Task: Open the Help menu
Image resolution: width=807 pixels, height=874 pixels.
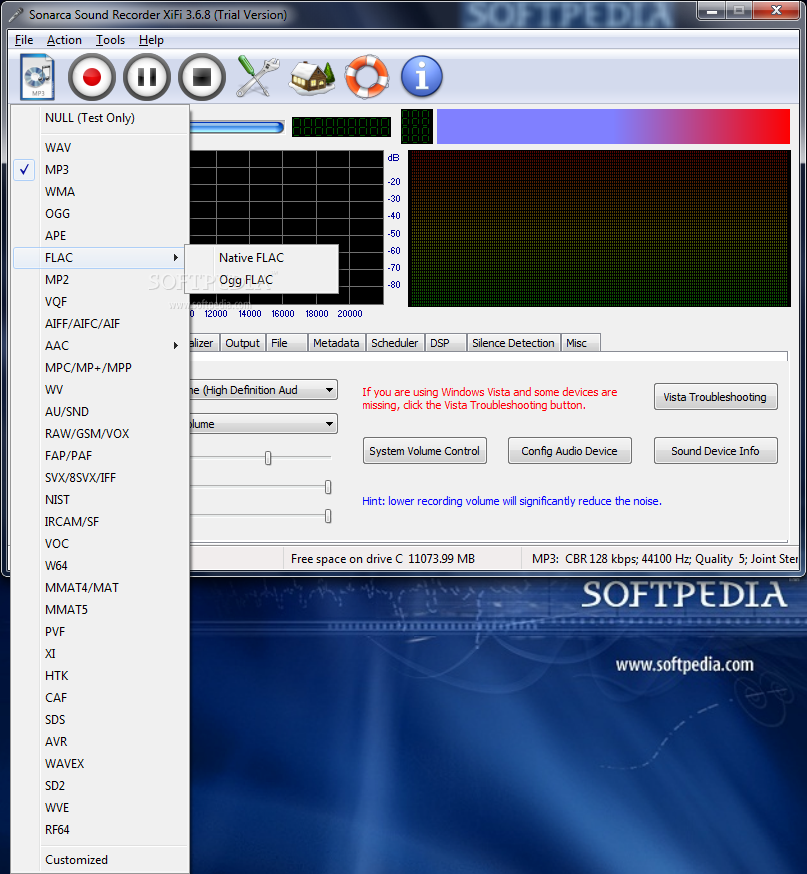Action: pos(151,40)
